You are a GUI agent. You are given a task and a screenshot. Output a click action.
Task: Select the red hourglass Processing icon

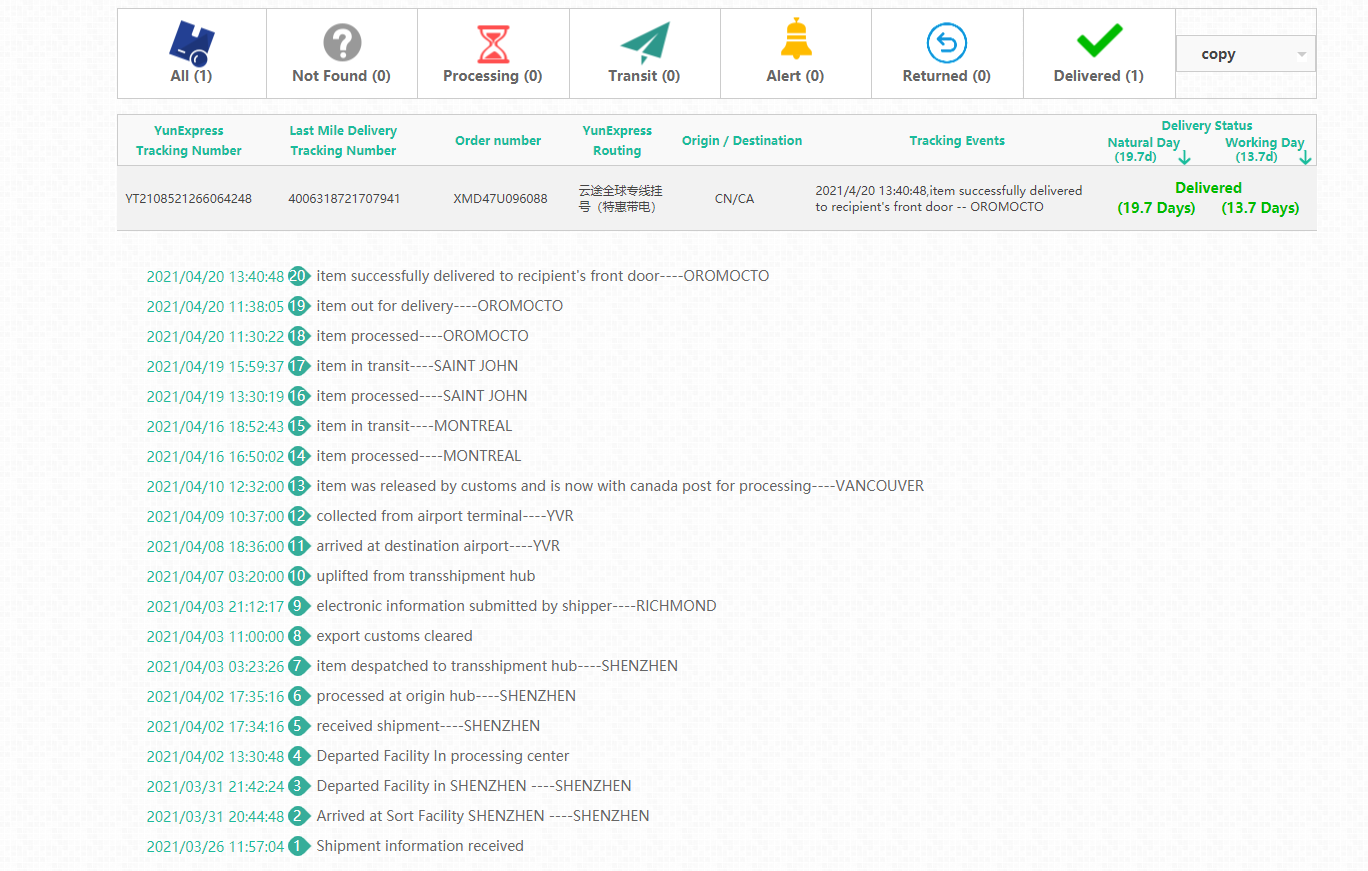click(493, 45)
